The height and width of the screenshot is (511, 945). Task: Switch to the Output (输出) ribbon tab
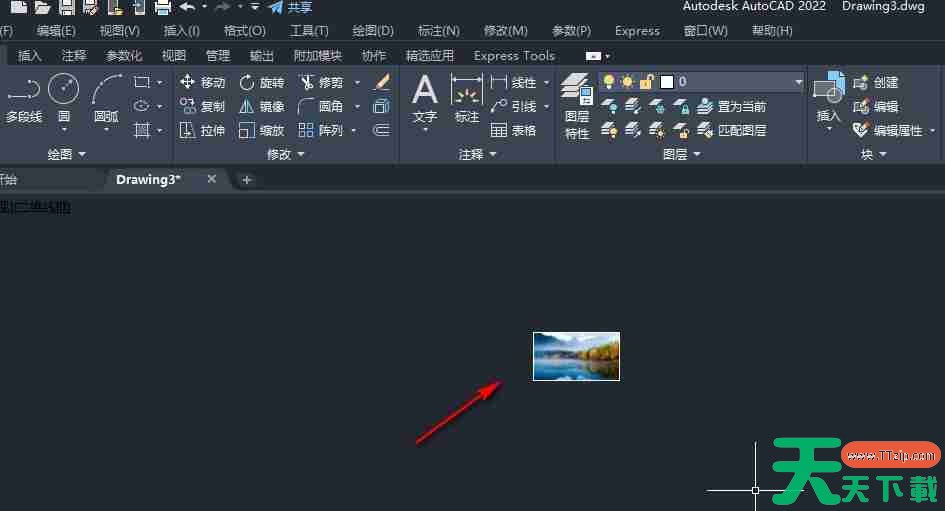(262, 56)
